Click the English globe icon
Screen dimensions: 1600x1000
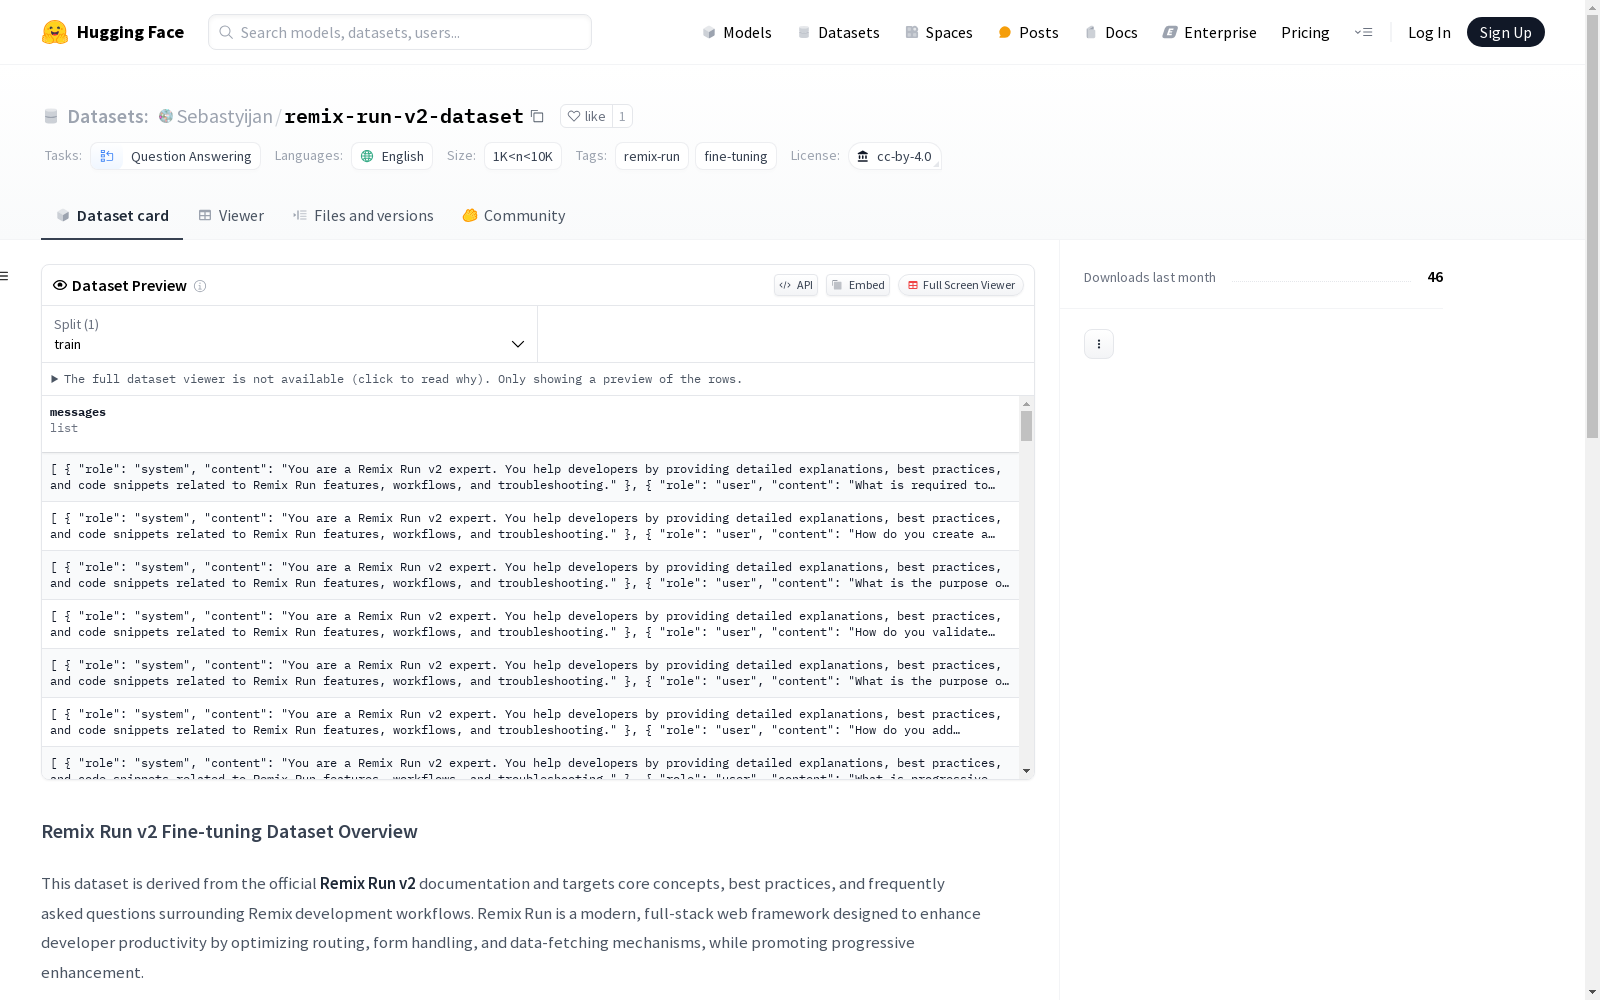[367, 156]
